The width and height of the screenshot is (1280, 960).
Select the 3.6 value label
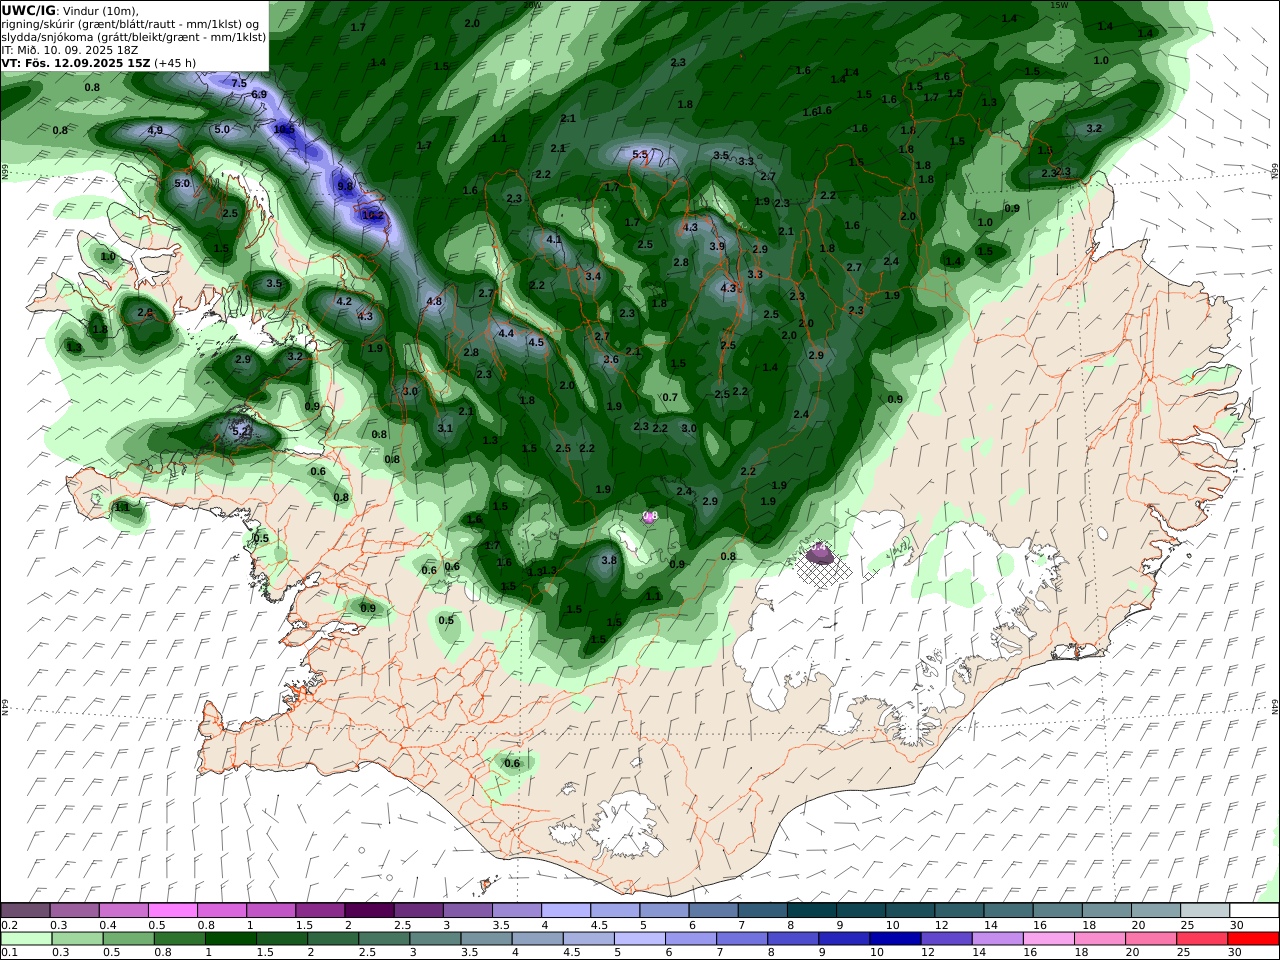tap(611, 360)
